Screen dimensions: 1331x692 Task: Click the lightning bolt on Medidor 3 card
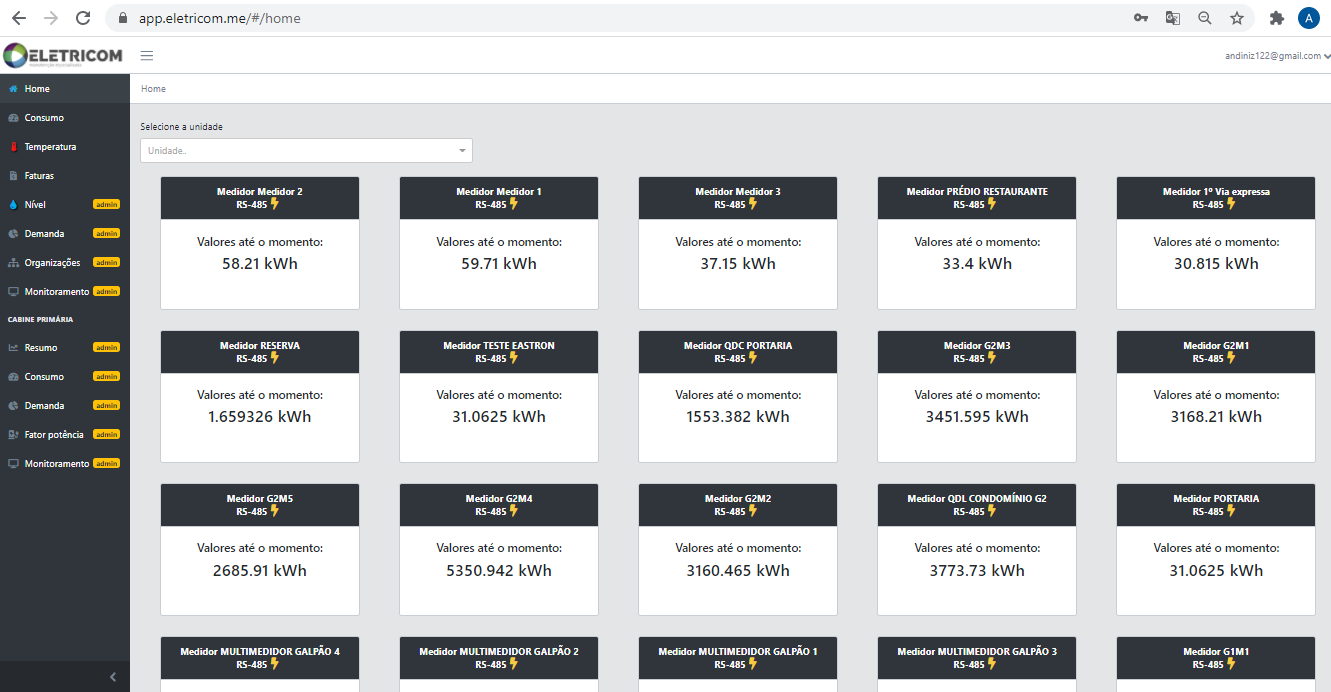click(x=753, y=204)
